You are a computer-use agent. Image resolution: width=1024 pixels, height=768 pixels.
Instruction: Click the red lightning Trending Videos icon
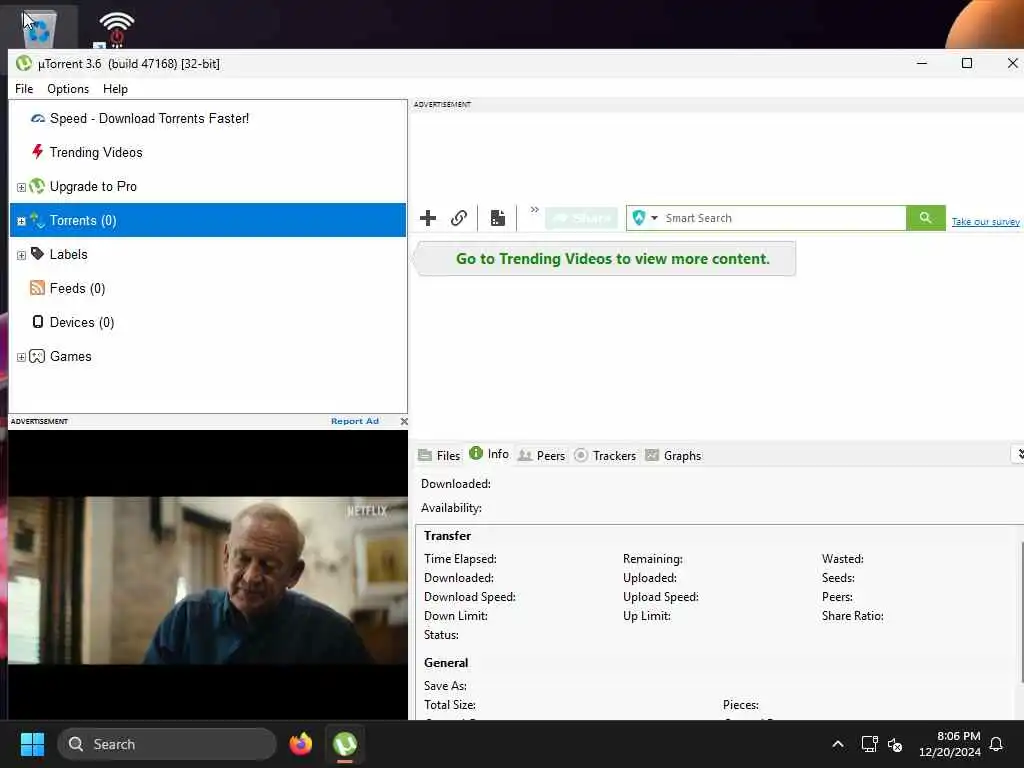[x=37, y=152]
